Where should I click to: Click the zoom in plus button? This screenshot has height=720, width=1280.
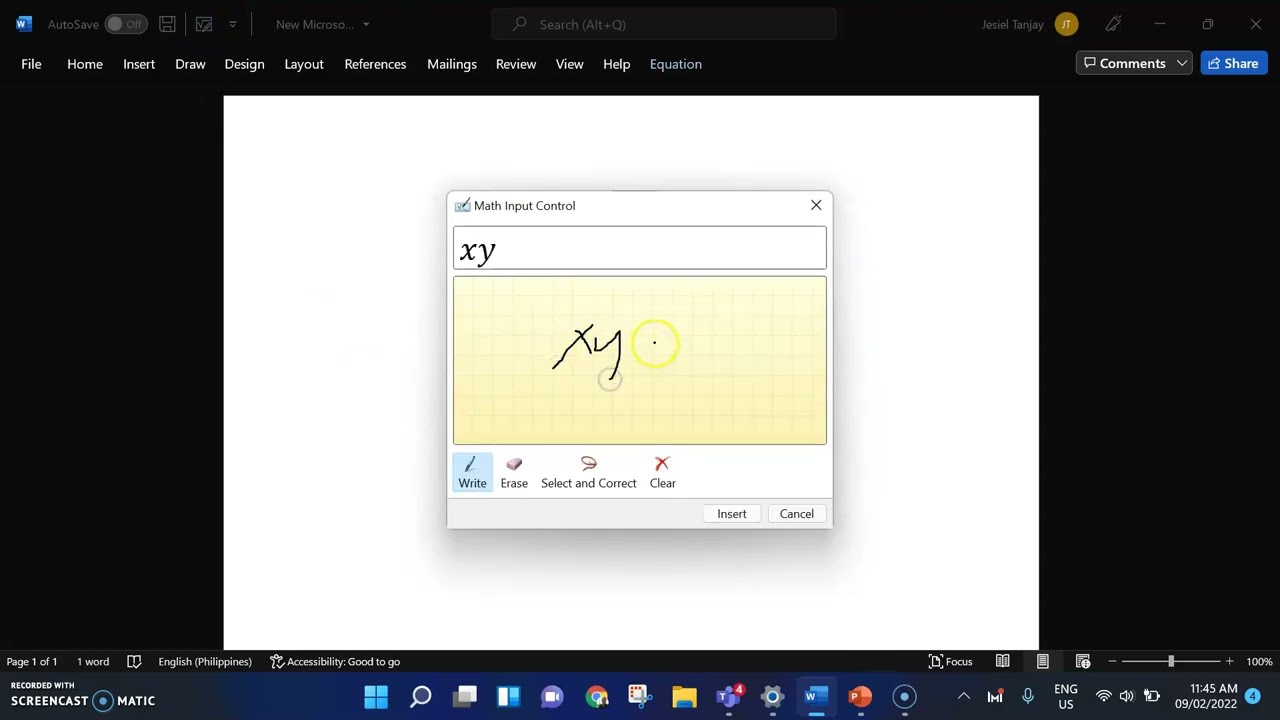(x=1229, y=662)
